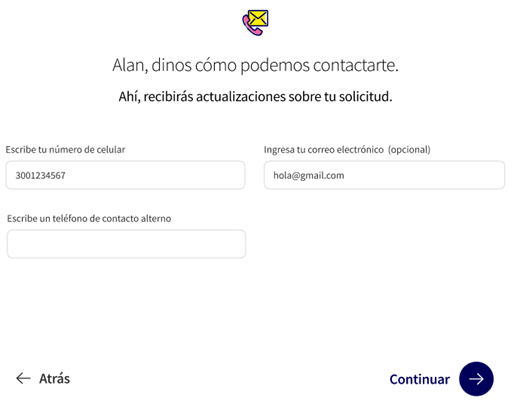The image size is (514, 413).
Task: Select the Continuar text link
Action: click(x=420, y=379)
